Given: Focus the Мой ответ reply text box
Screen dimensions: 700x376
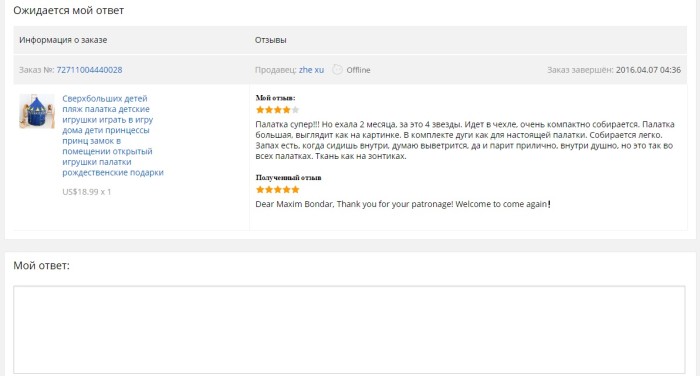Looking at the screenshot, I should (349, 330).
